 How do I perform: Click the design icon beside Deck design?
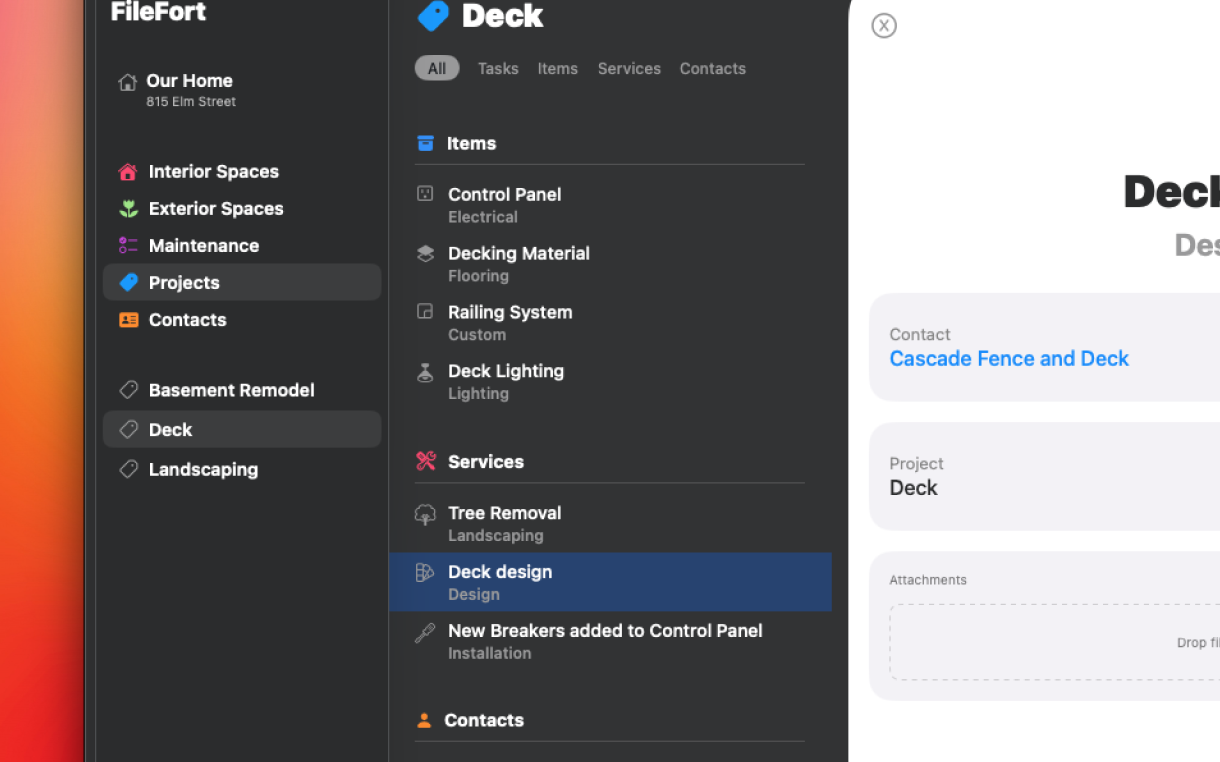[425, 573]
